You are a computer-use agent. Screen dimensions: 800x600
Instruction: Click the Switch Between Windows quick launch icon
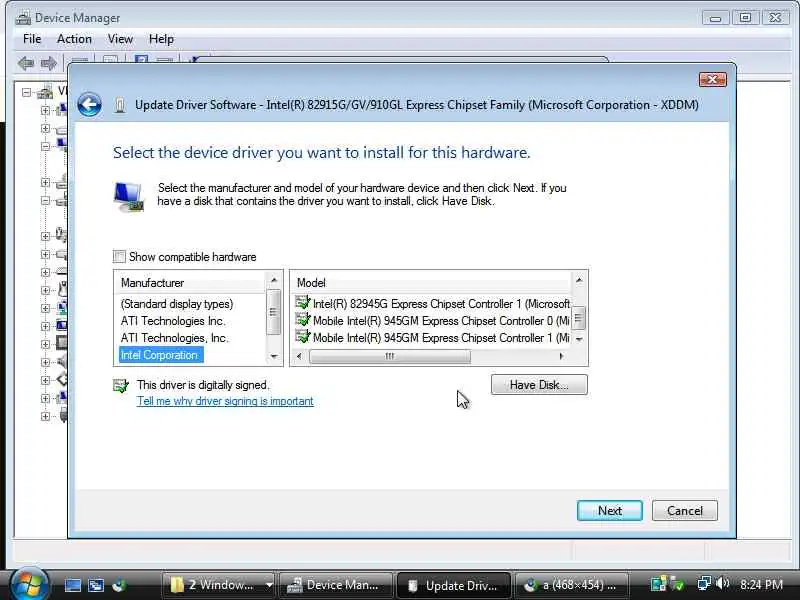(96, 585)
